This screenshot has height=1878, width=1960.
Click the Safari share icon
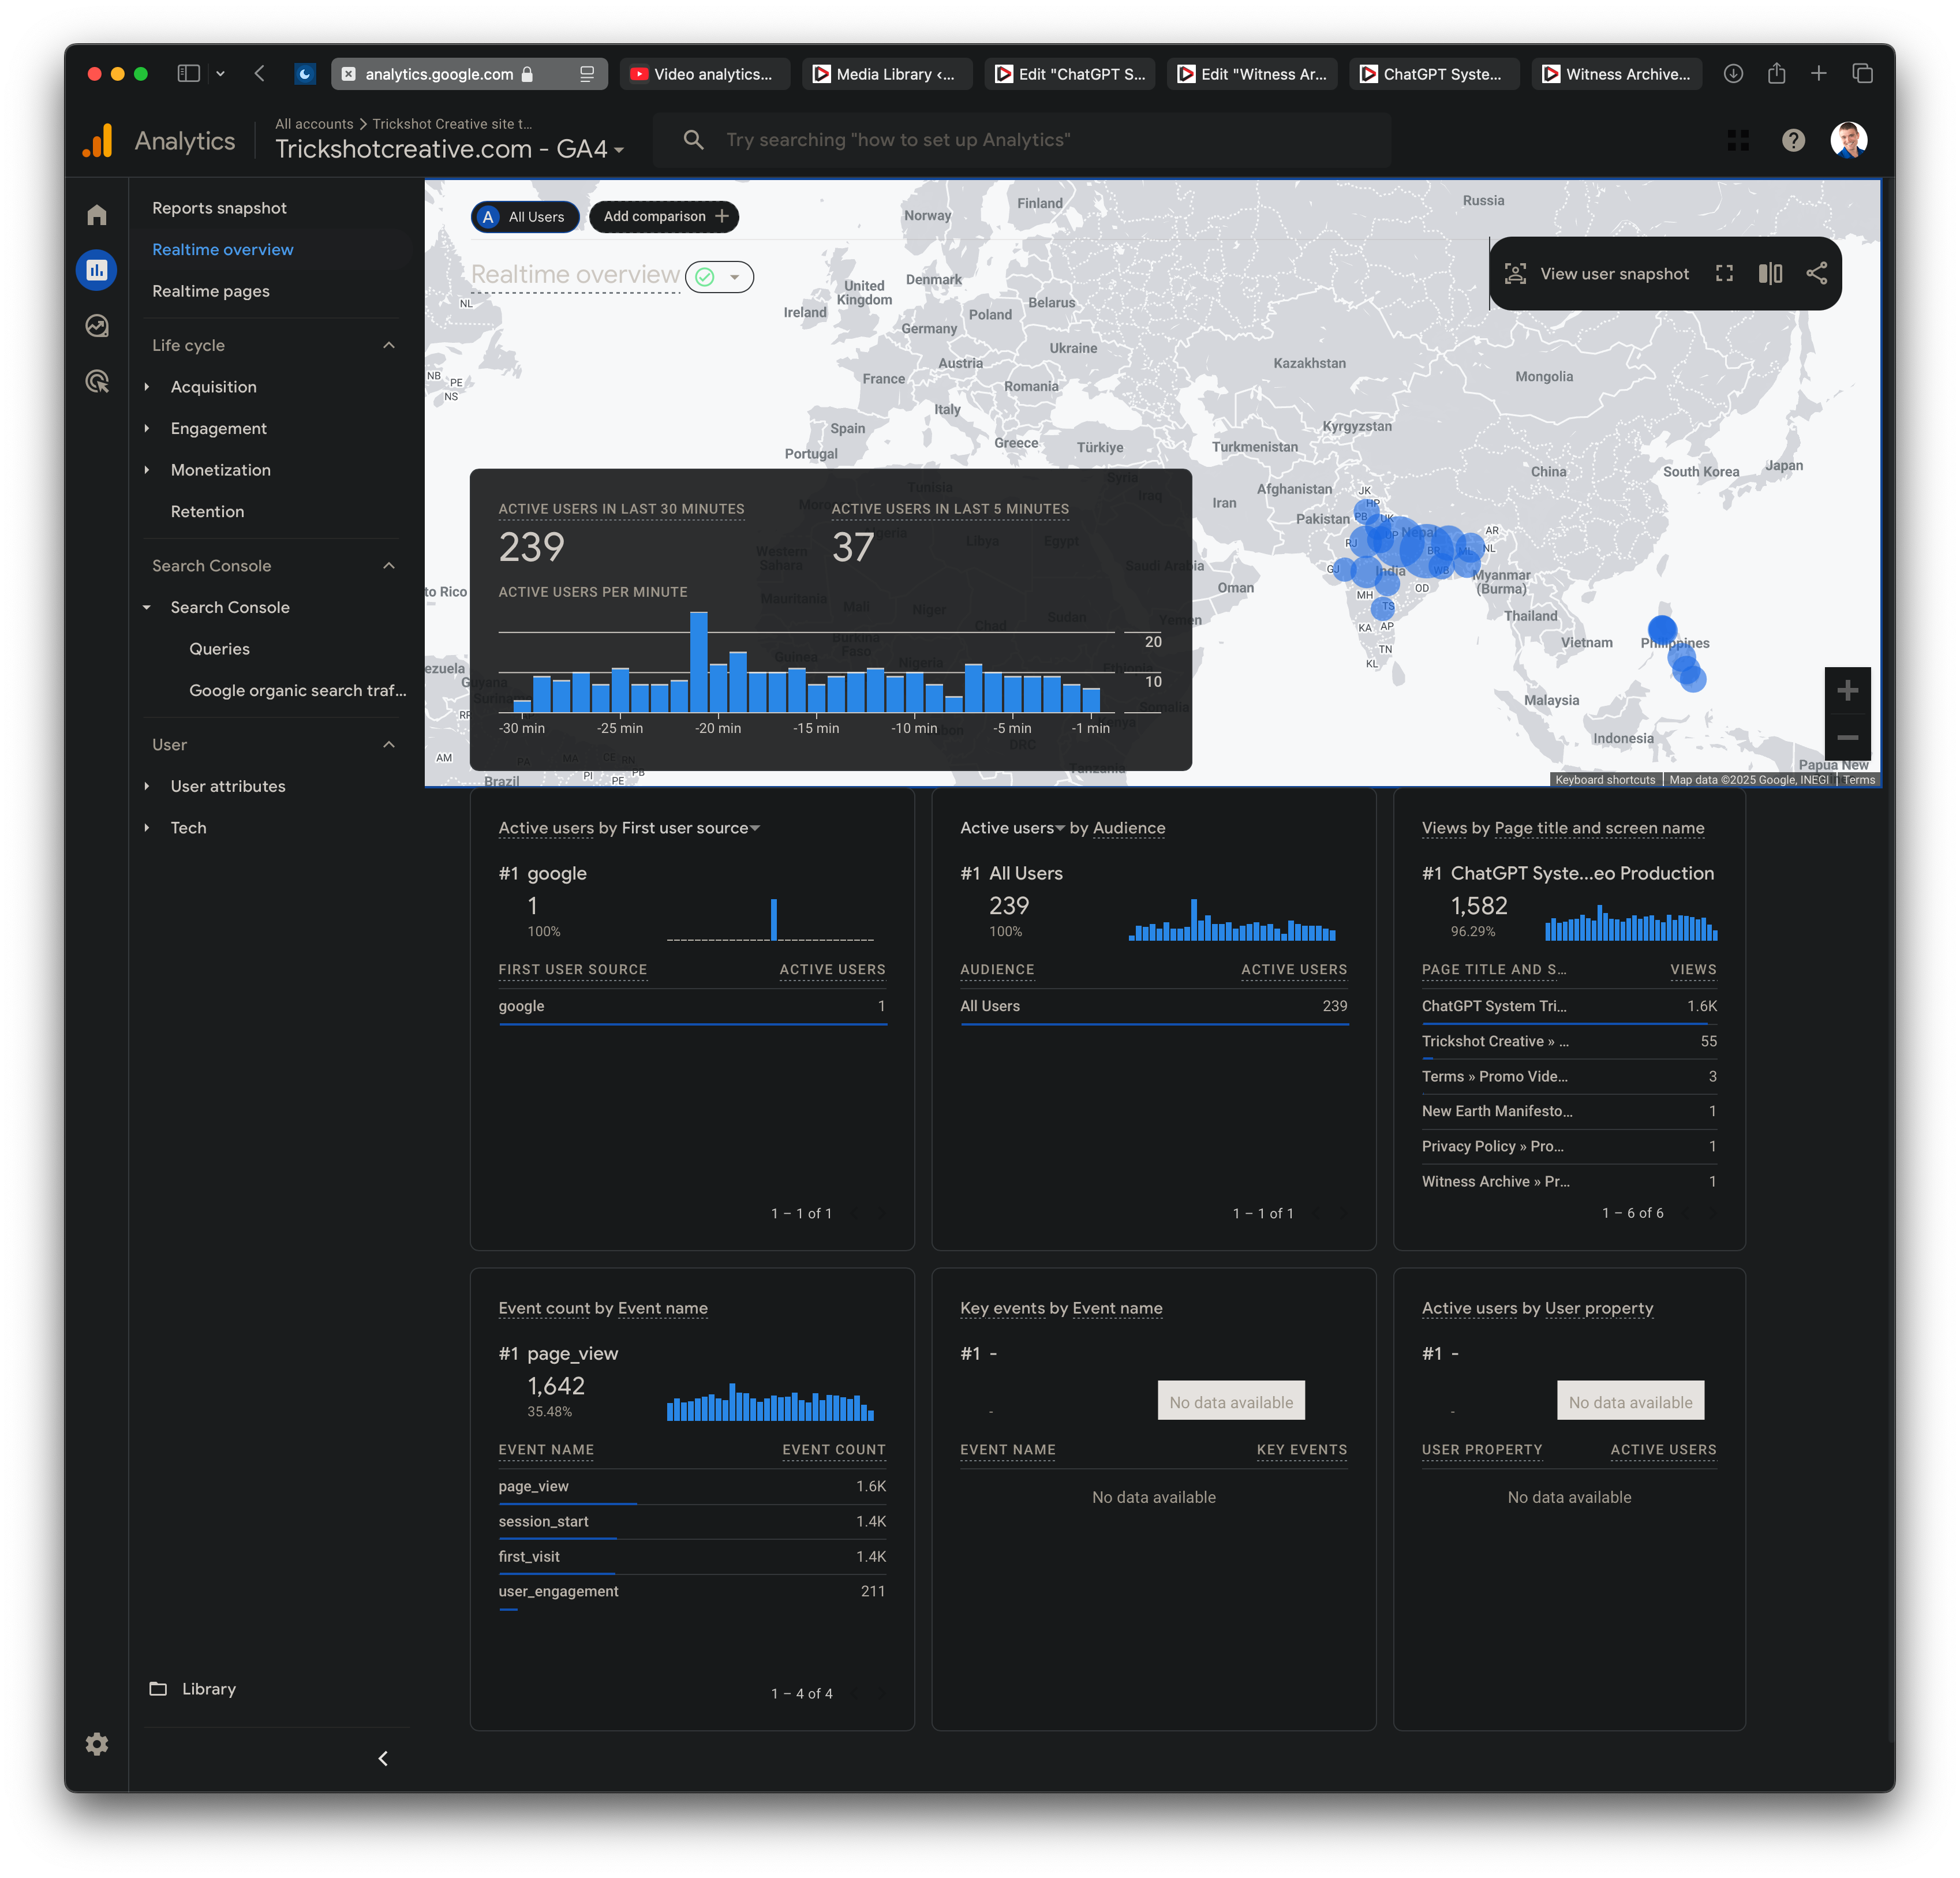(1777, 74)
